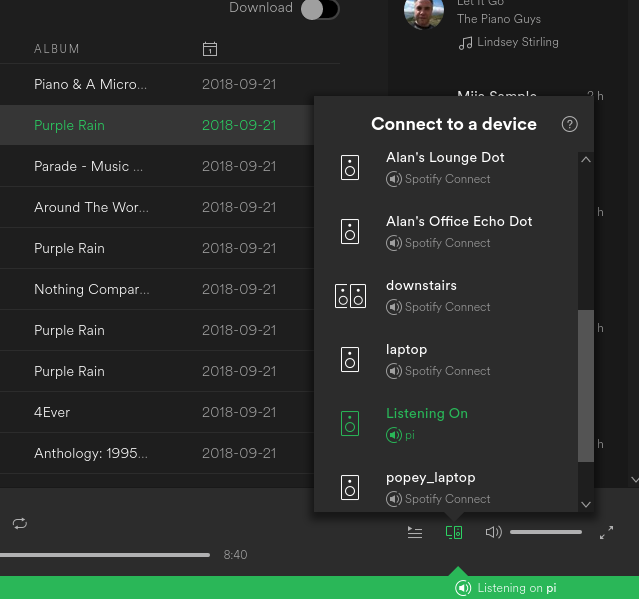Click the Listening on pi bar speaker icon

pyautogui.click(x=463, y=588)
